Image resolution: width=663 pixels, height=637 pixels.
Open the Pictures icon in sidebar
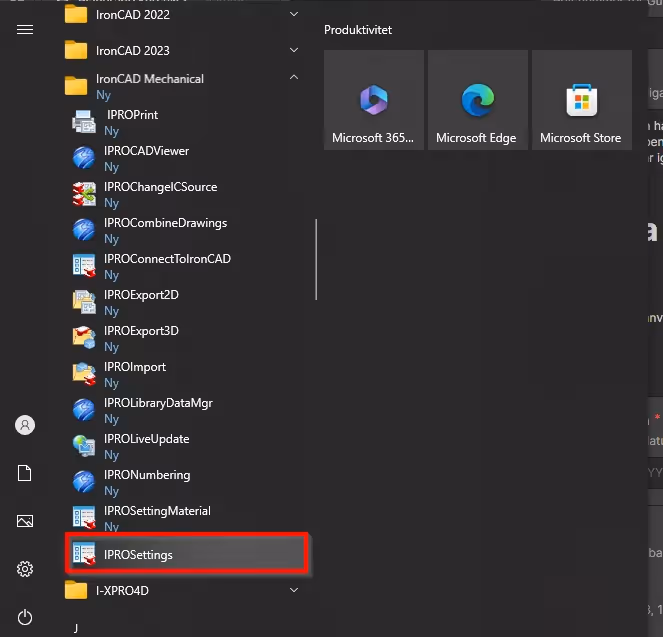coord(25,521)
